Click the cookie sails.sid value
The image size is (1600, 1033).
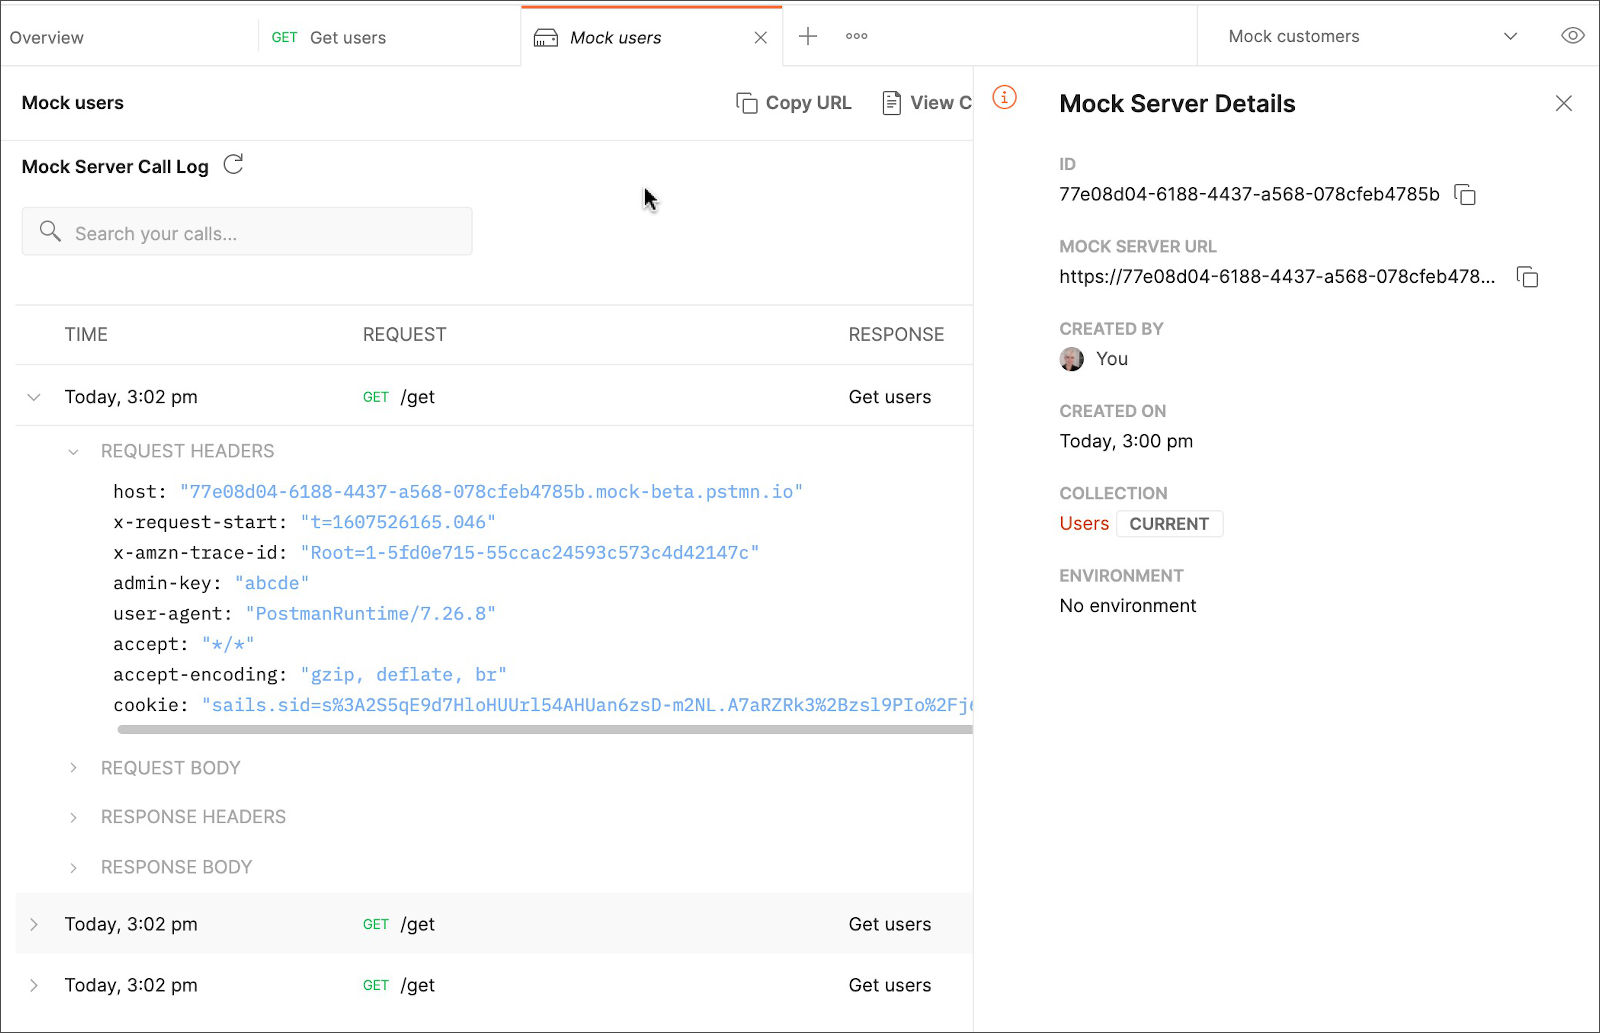(x=587, y=705)
